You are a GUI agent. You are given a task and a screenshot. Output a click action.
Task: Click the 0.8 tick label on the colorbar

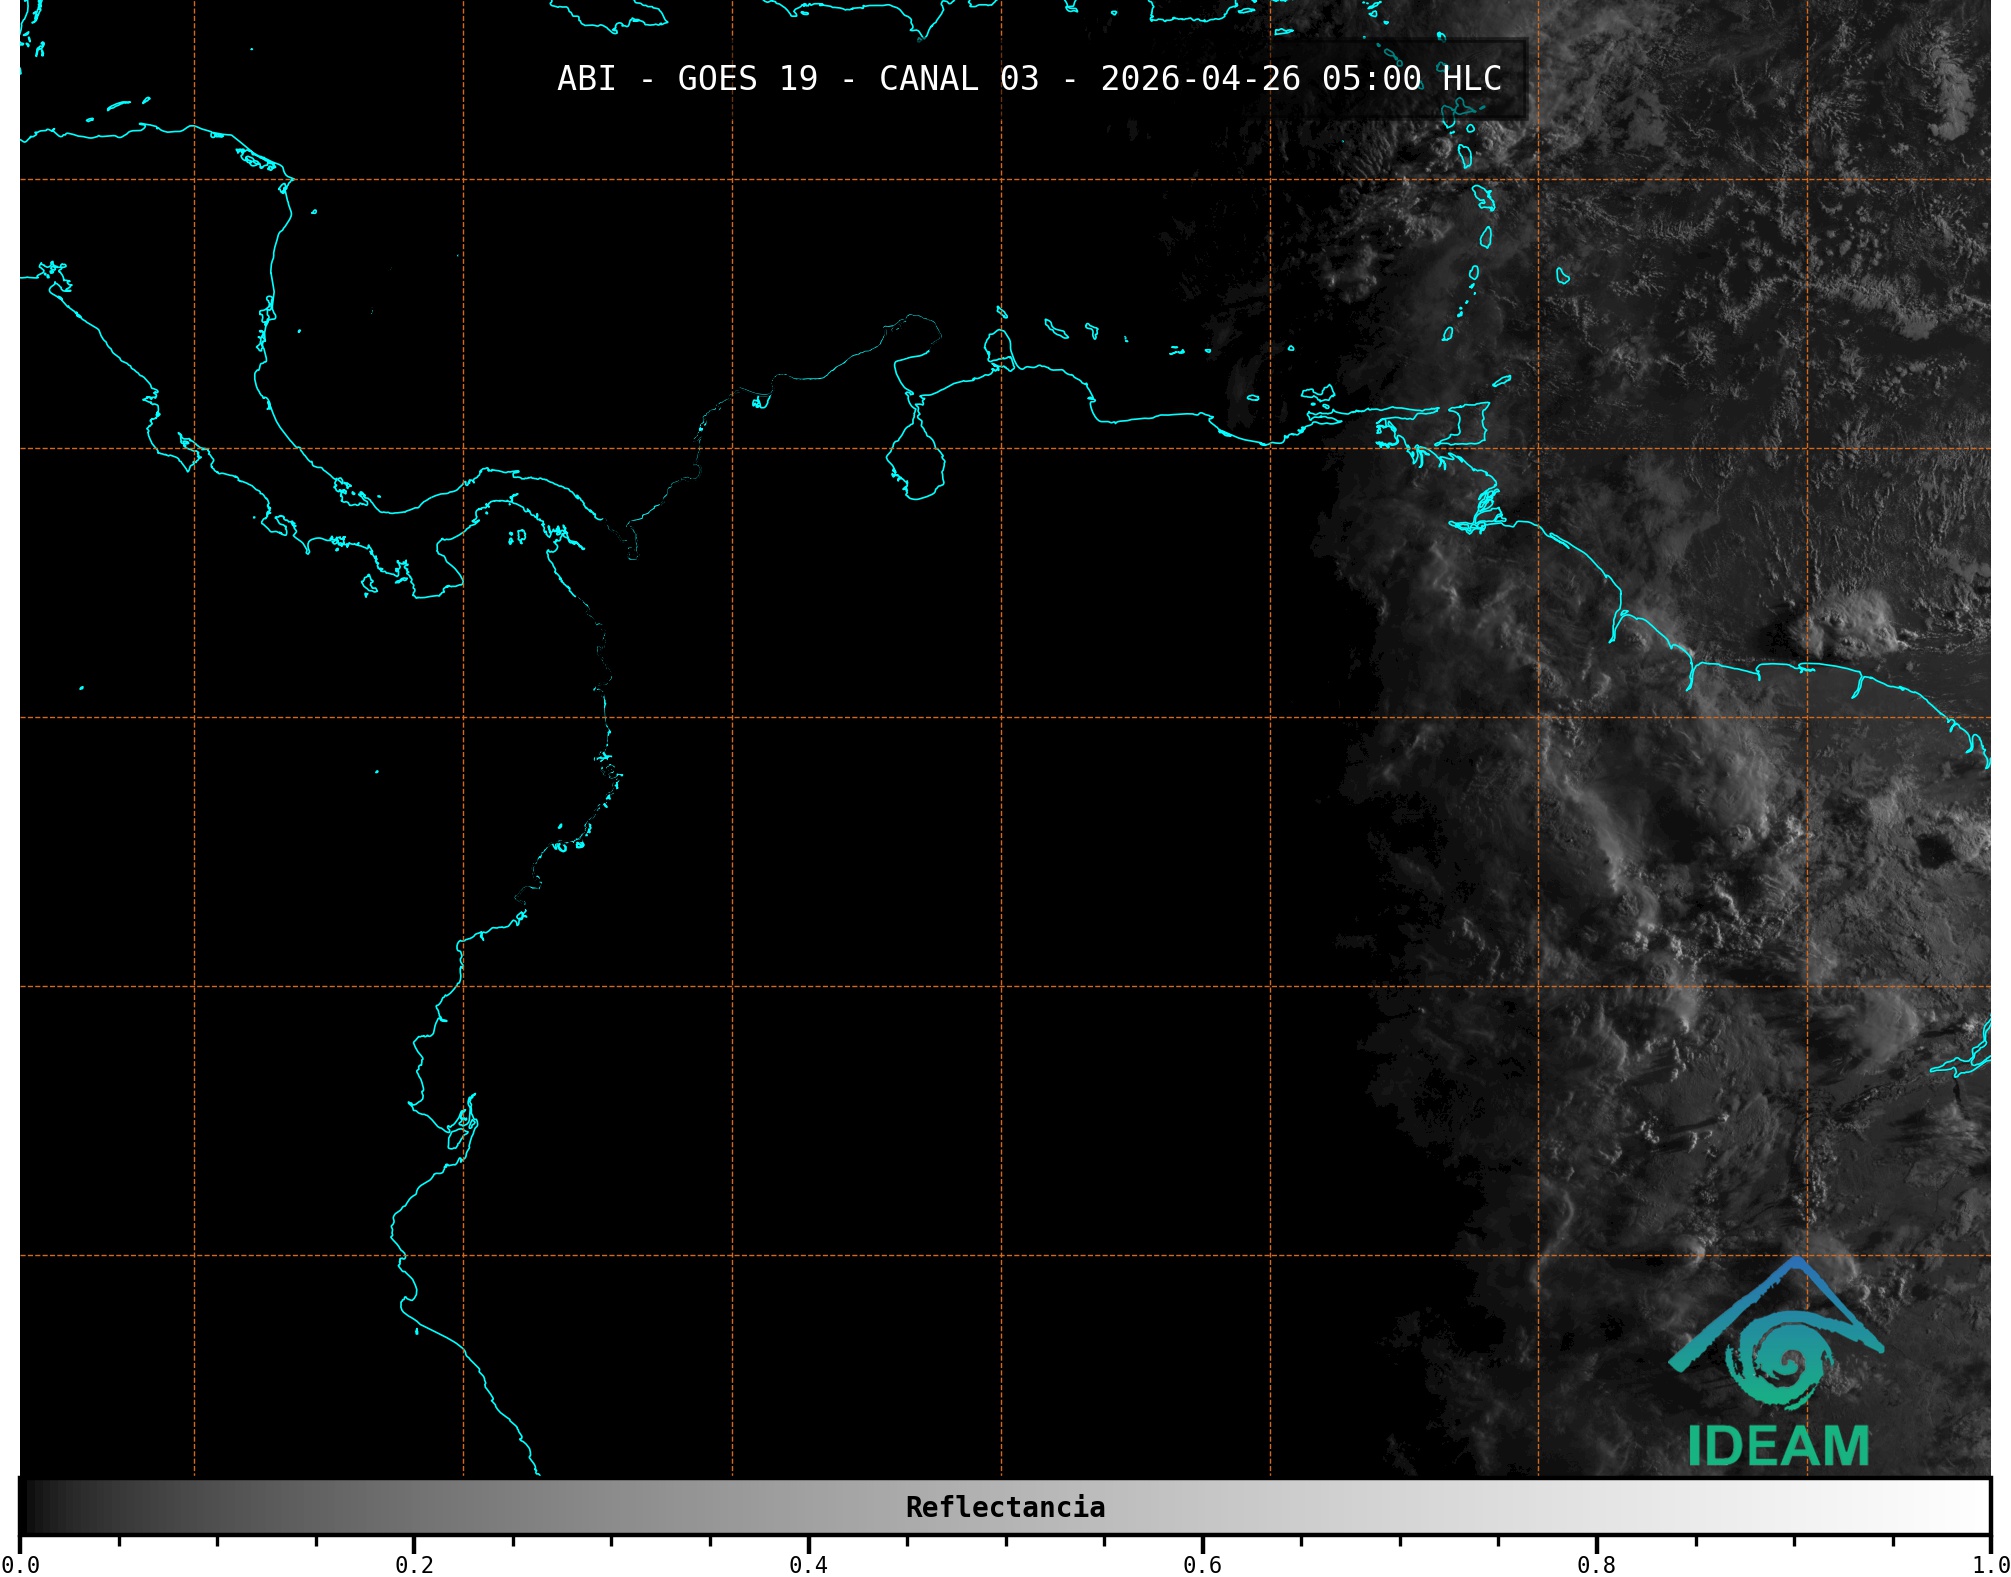1596,1564
